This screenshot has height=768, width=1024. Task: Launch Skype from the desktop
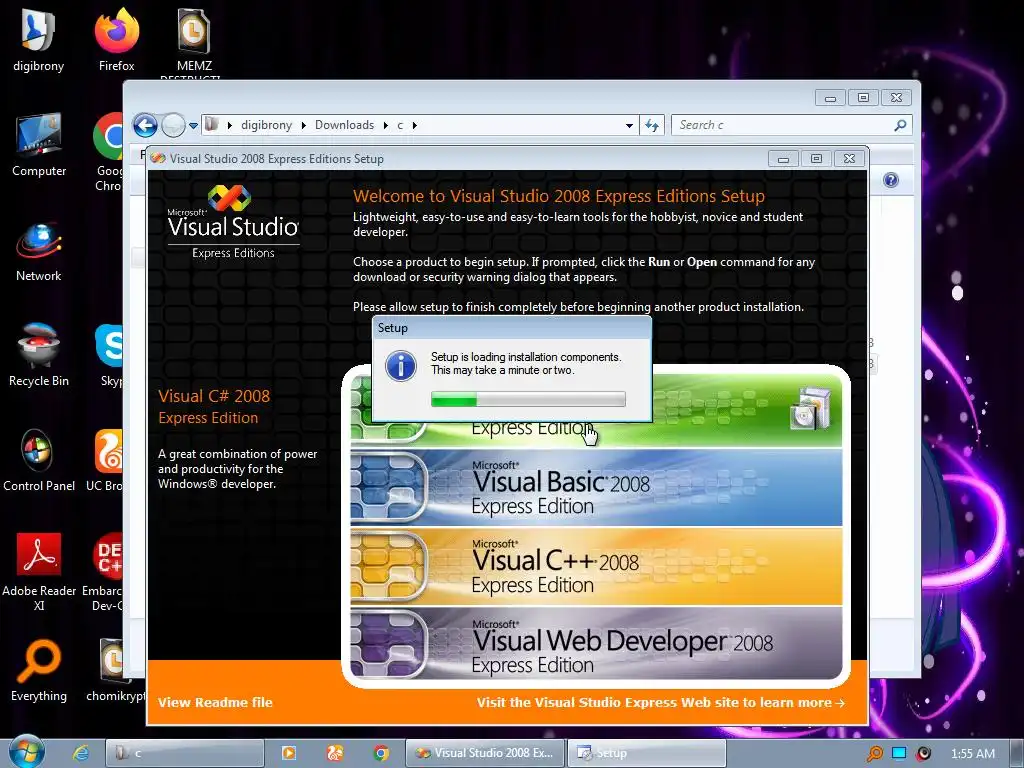click(x=110, y=355)
